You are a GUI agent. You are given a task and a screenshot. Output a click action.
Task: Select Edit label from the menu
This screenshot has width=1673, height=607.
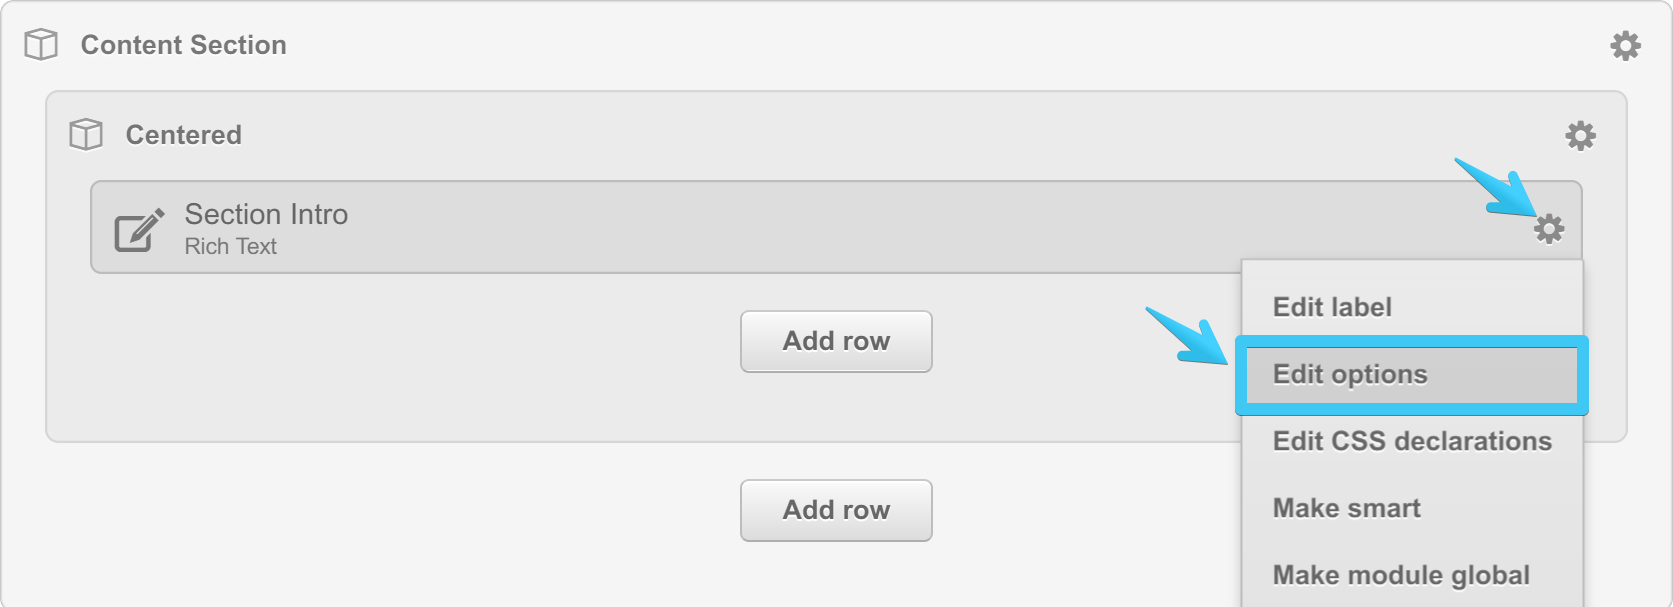tap(1332, 307)
